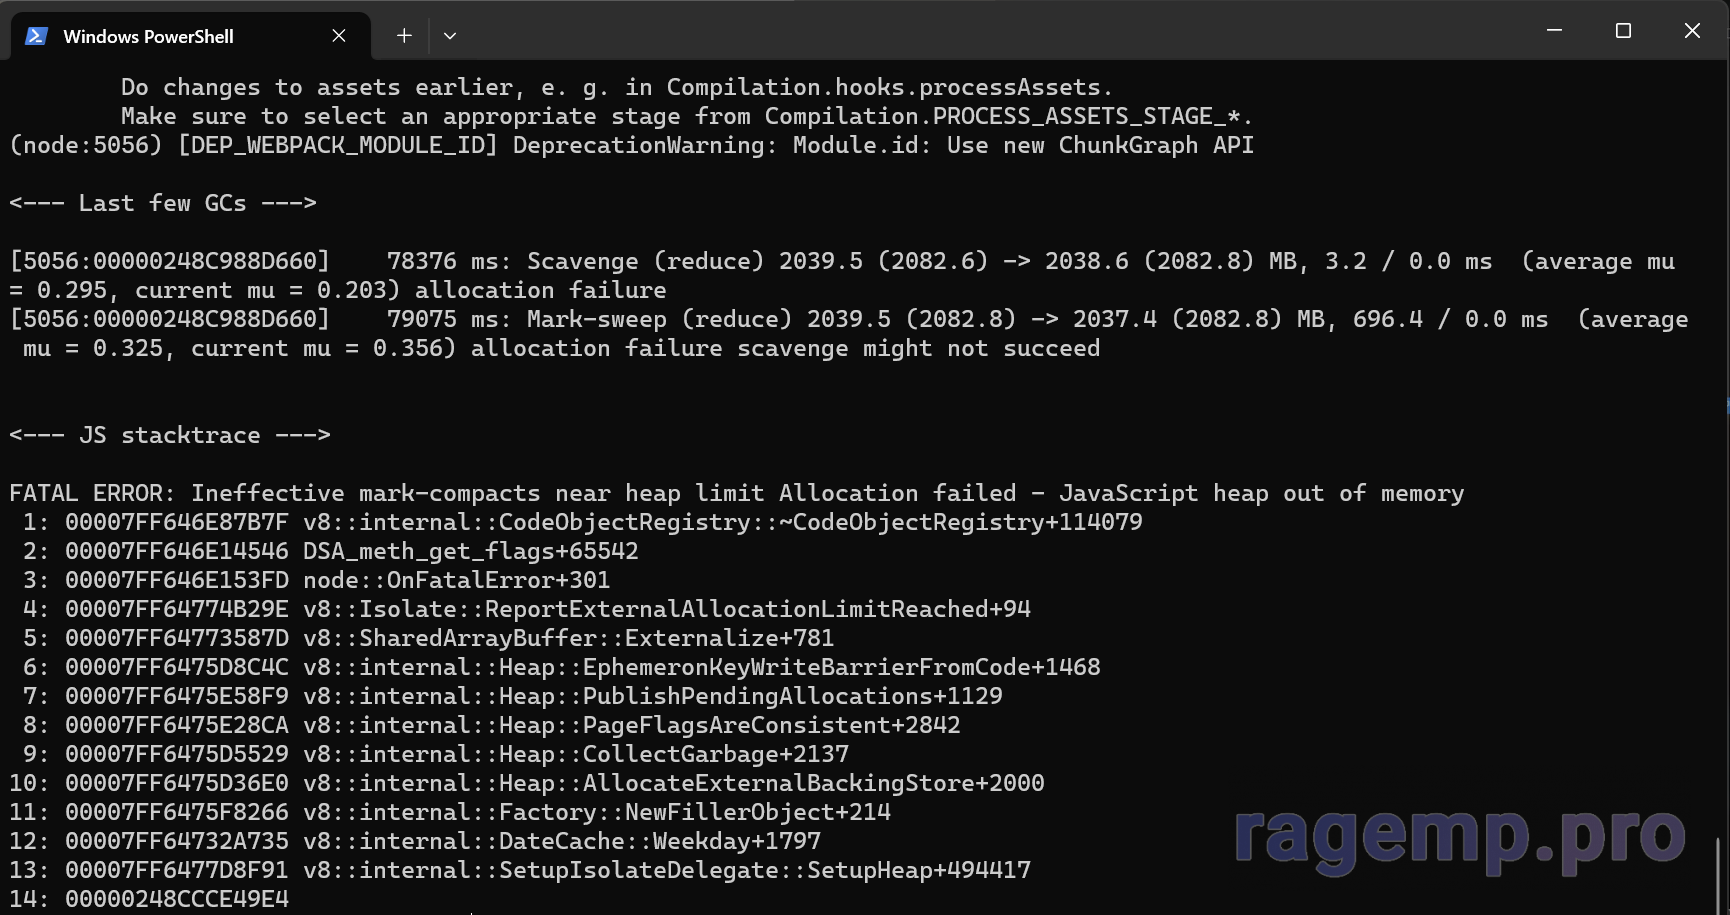The width and height of the screenshot is (1730, 915).
Task: Click stack frame 14 address line
Action: click(x=150, y=899)
